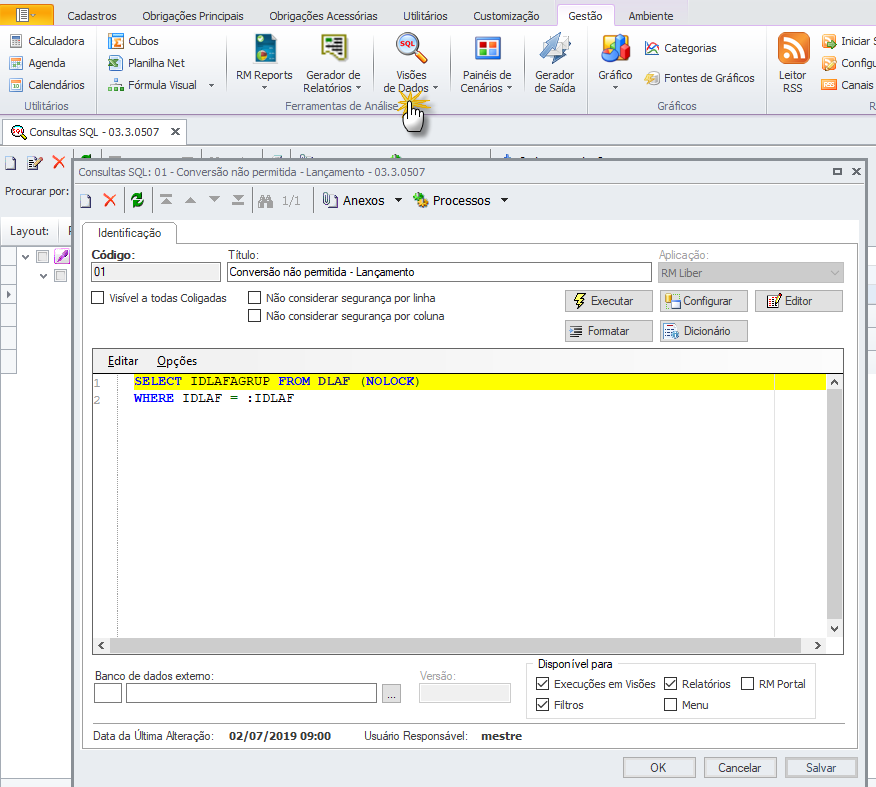Open the Gráfico tool
Viewport: 876px width, 787px height.
tap(615, 61)
